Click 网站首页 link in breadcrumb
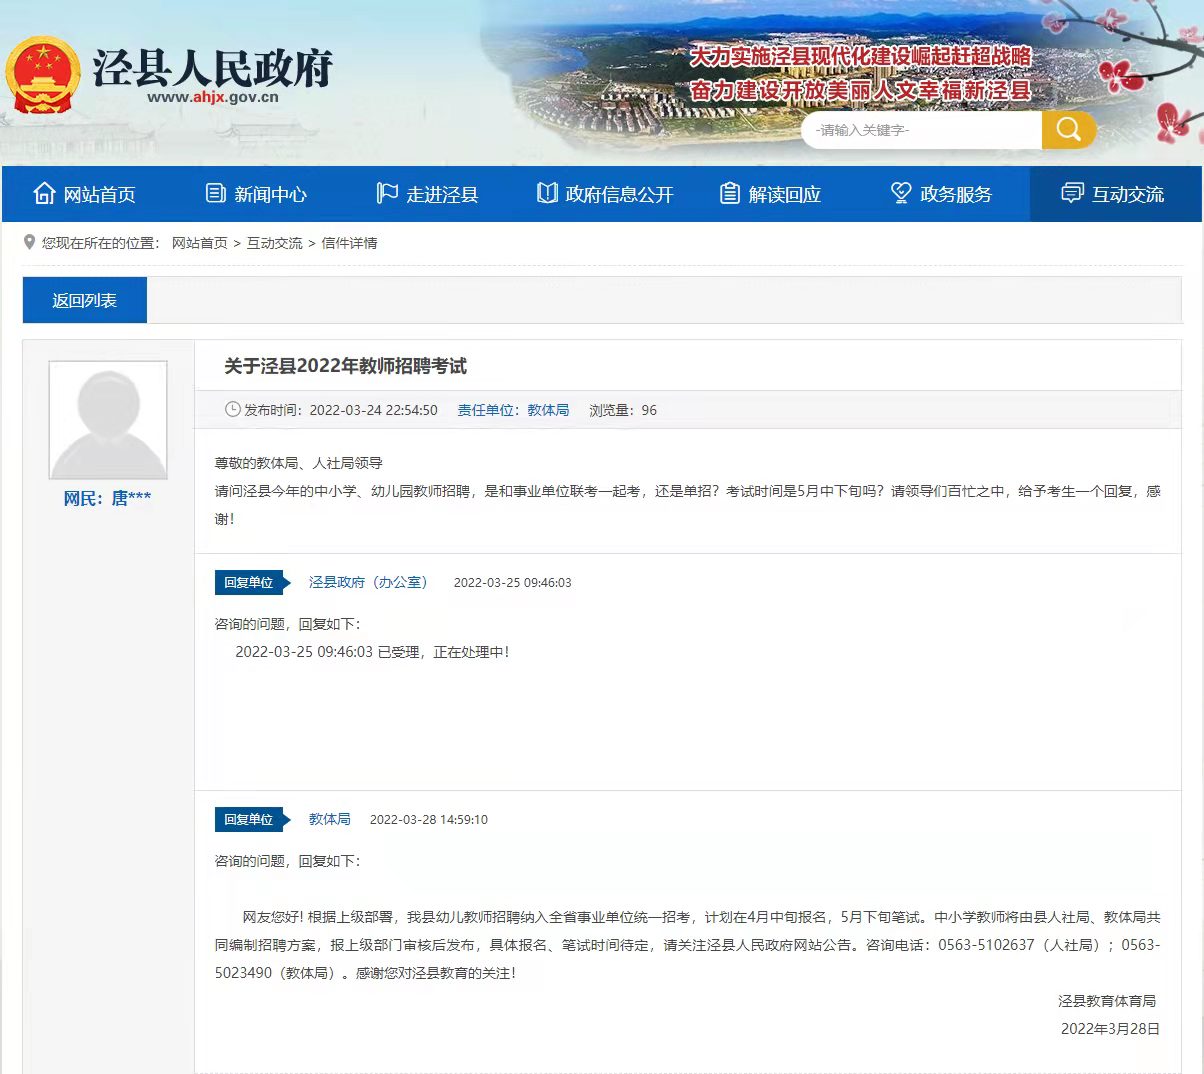 click(x=200, y=243)
